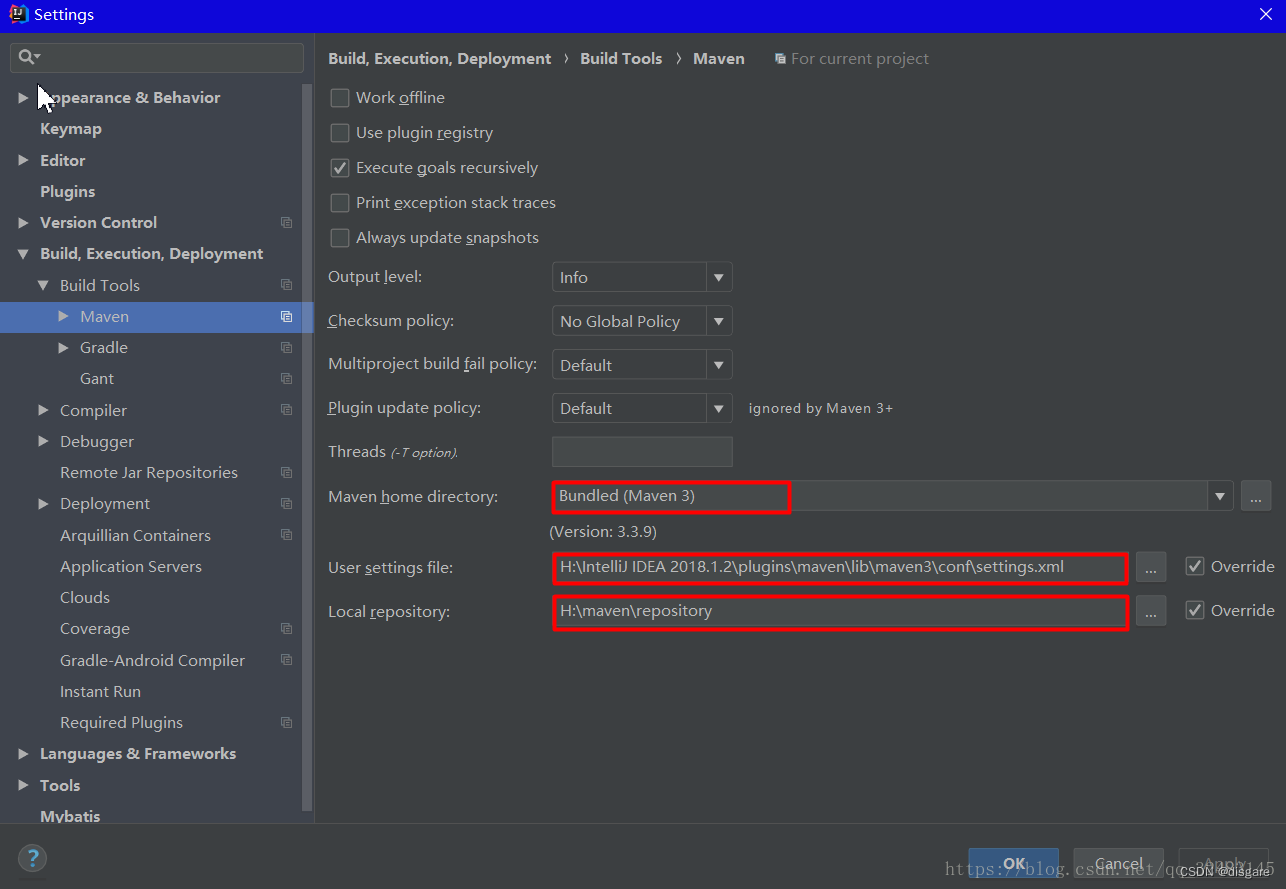
Task: Click the Threads input field
Action: [x=642, y=452]
